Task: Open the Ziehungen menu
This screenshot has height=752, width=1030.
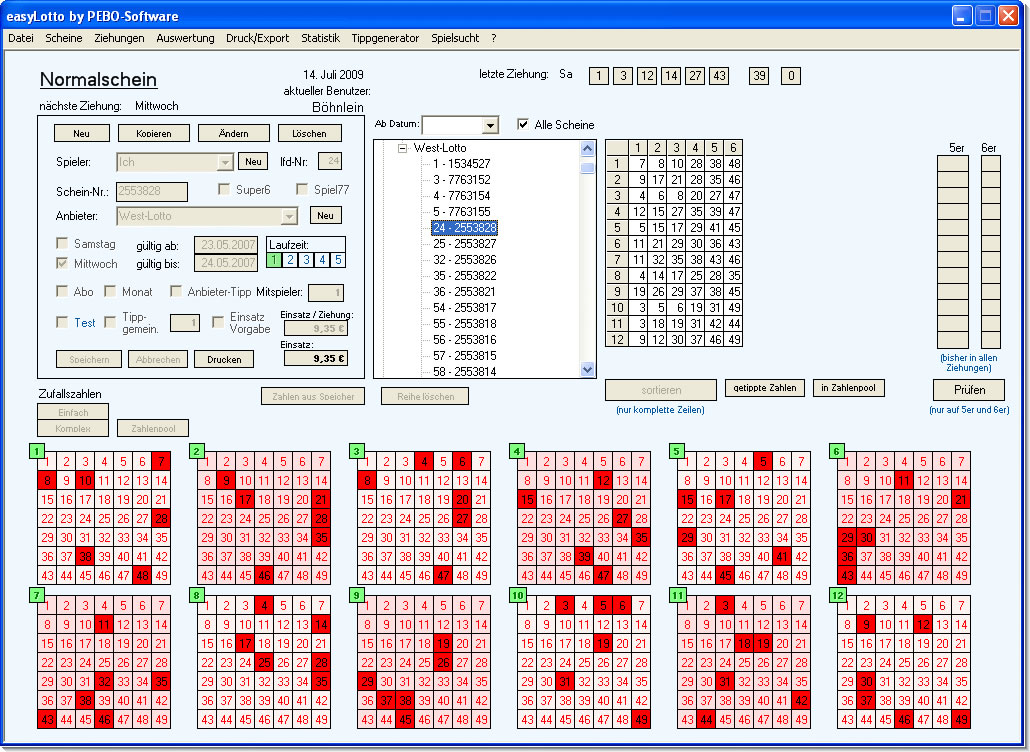Action: pyautogui.click(x=119, y=38)
